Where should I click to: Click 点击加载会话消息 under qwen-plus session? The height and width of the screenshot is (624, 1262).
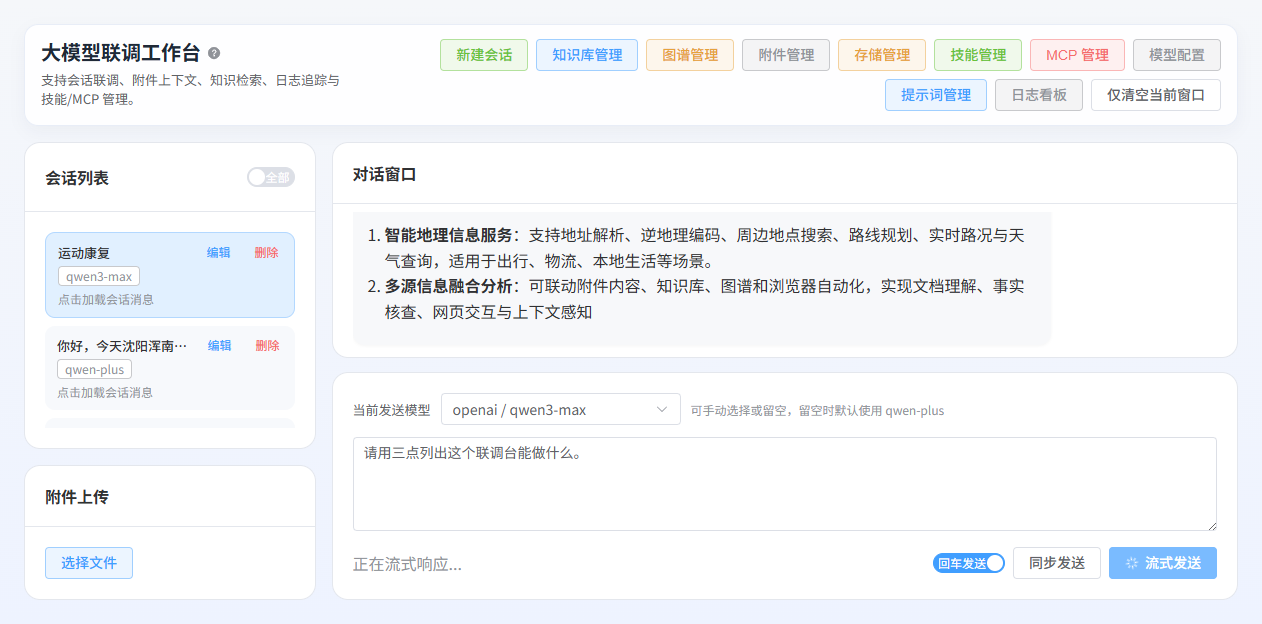pyautogui.click(x=105, y=392)
